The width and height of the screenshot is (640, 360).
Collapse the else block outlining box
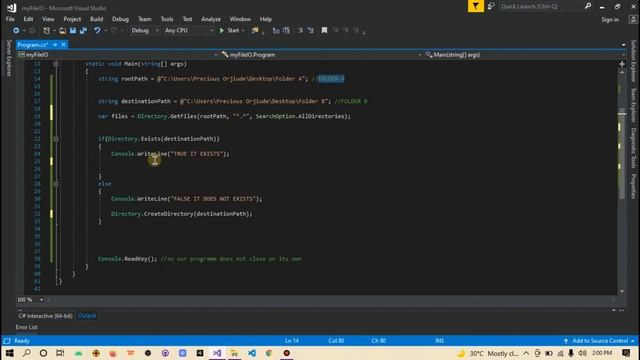(56, 184)
